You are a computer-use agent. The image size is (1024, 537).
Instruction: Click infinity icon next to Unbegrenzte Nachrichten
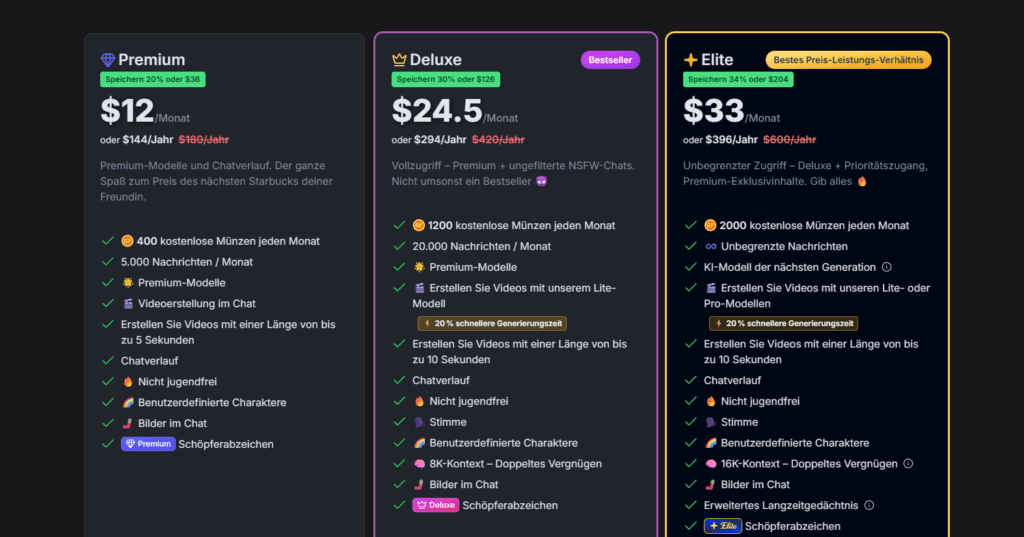pos(711,246)
